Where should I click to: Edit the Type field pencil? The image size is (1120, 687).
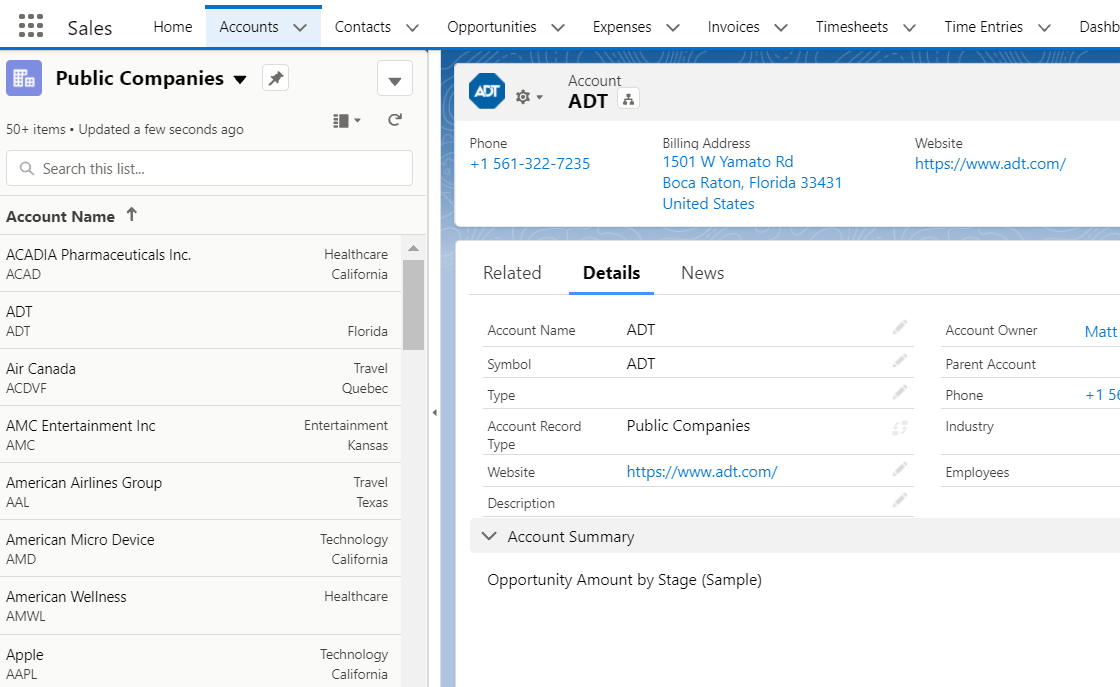click(899, 392)
